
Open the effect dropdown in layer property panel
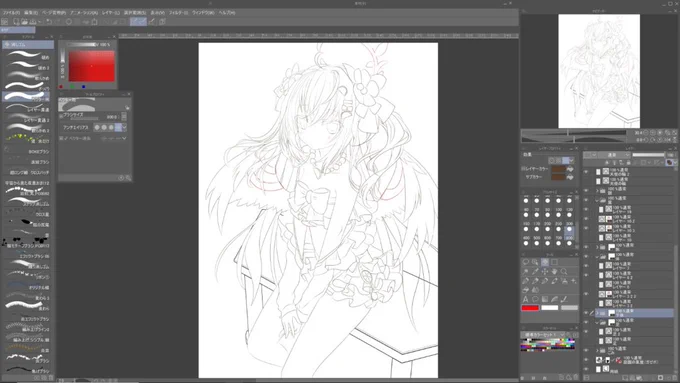[572, 160]
